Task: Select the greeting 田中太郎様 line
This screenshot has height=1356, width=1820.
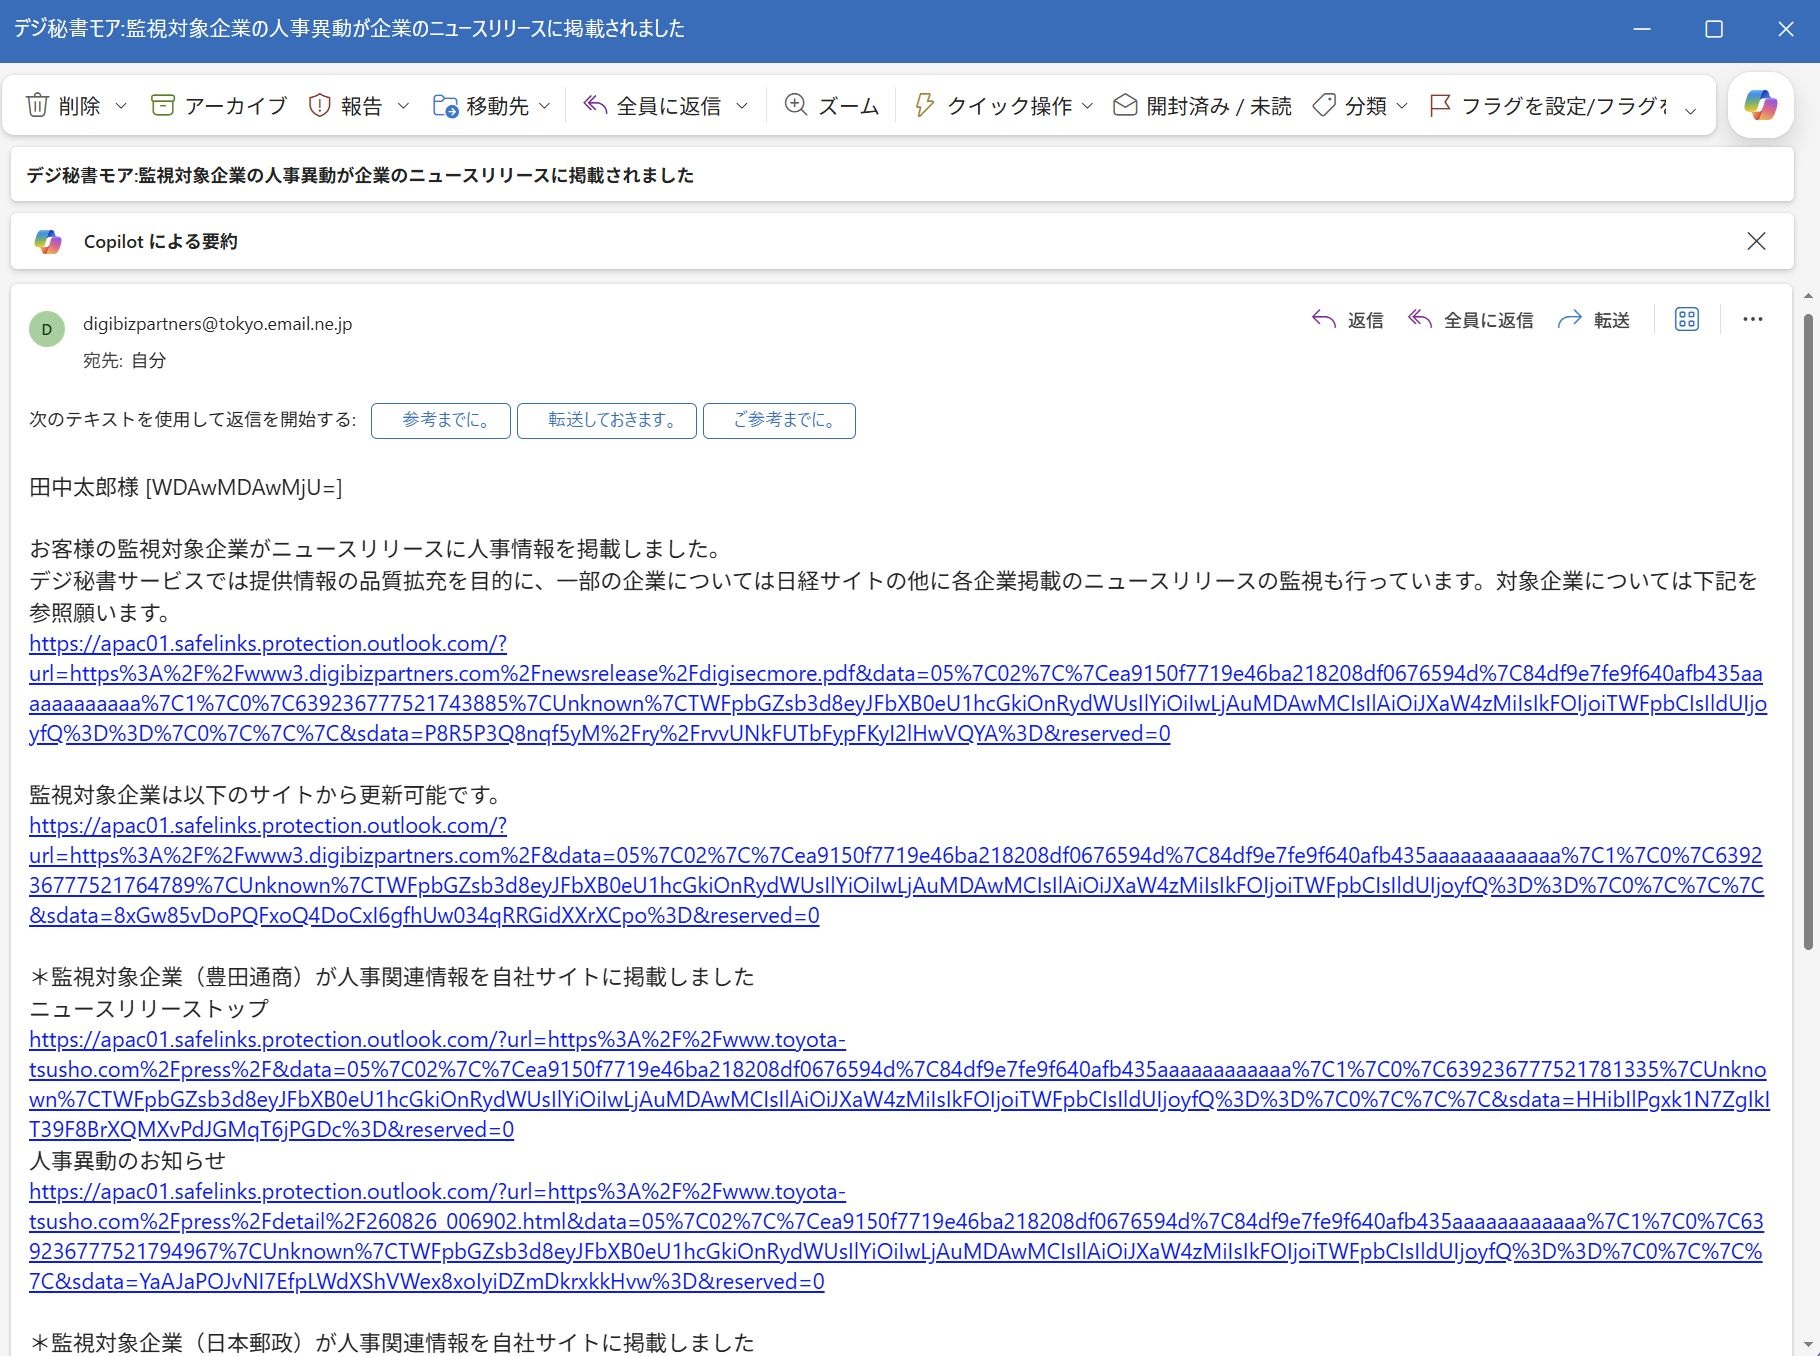Action: tap(185, 487)
